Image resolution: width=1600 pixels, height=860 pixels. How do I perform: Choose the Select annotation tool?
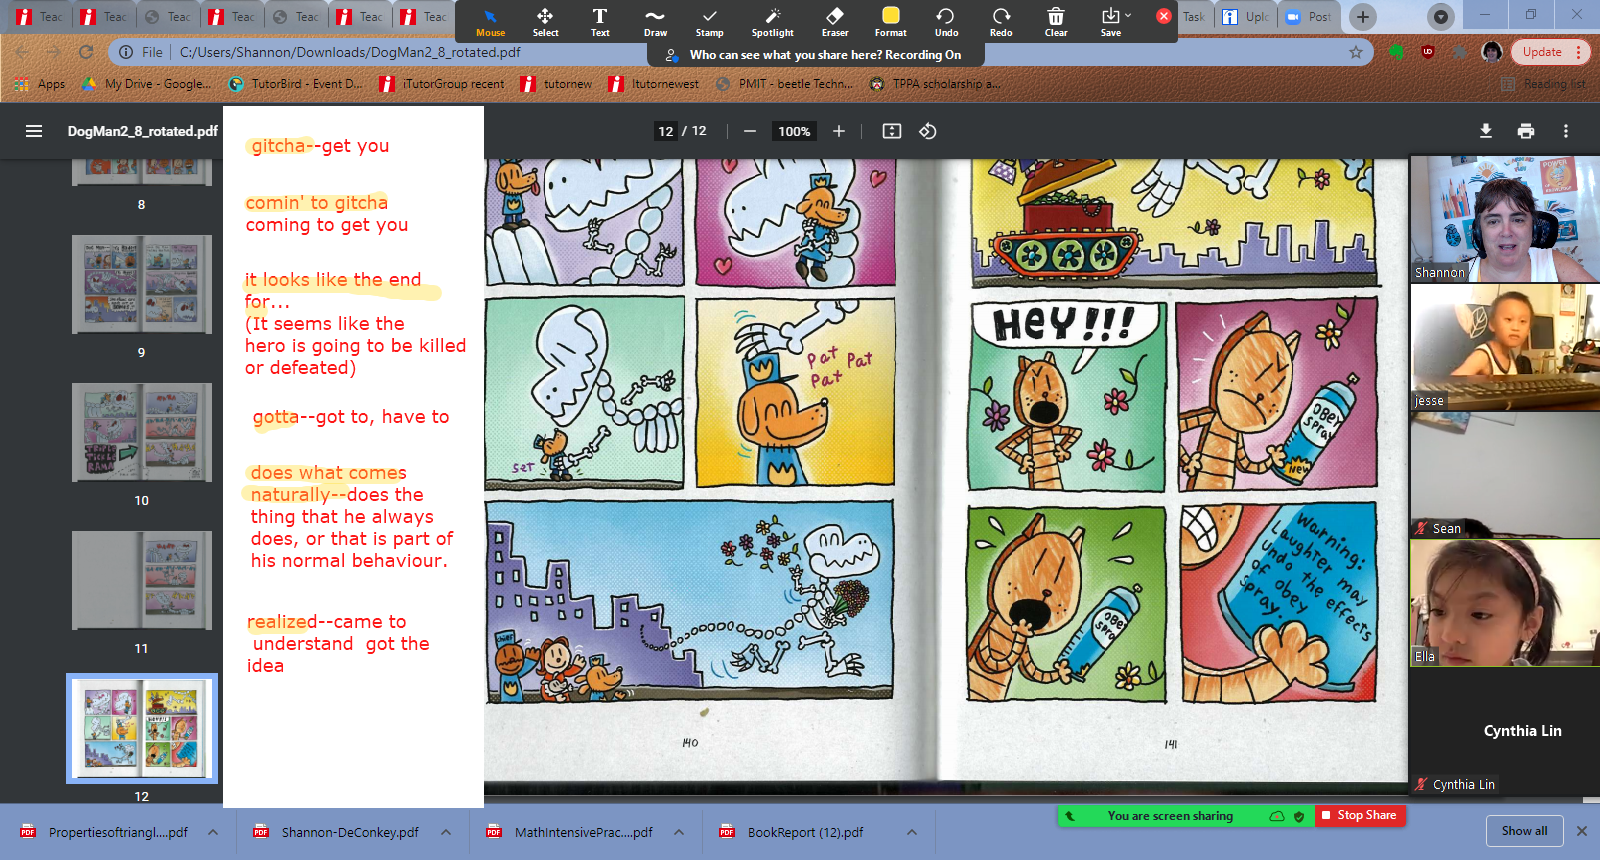[545, 22]
